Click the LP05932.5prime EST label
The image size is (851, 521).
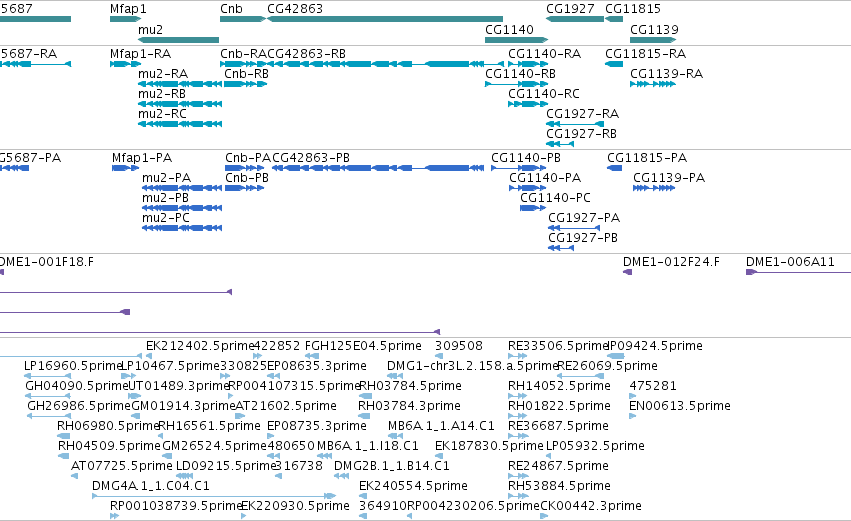[x=595, y=447]
